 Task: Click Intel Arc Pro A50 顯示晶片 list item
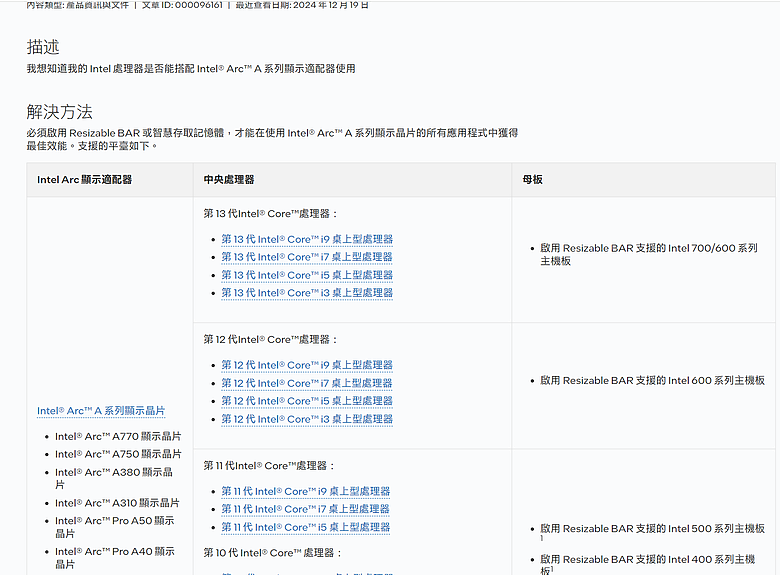click(115, 527)
